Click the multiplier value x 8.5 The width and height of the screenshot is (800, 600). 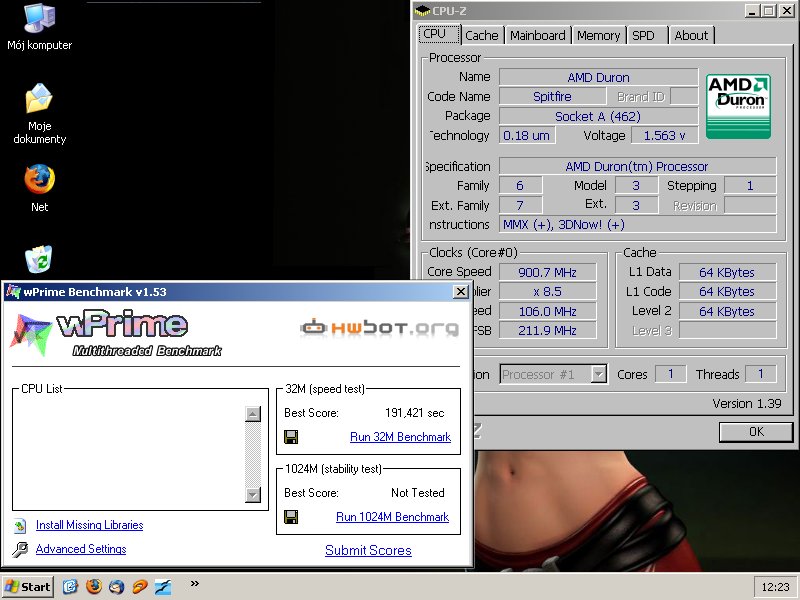pos(547,291)
